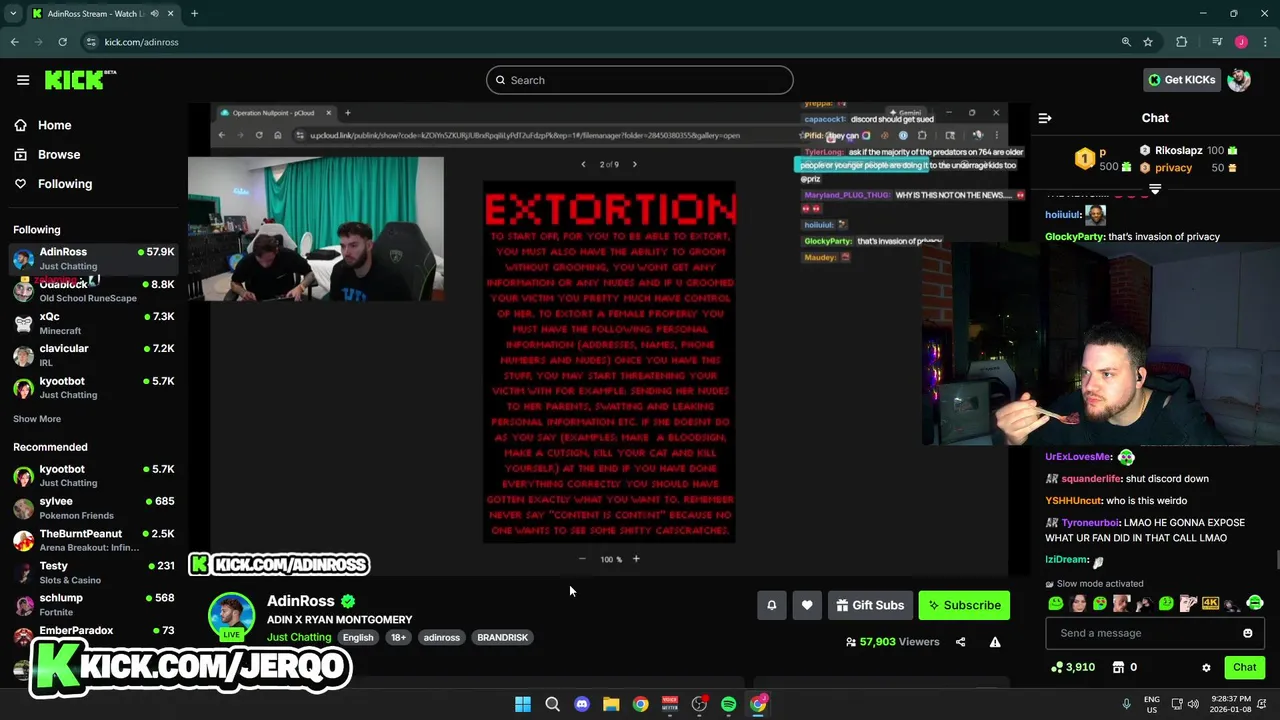
Task: Insert the first green smiley emote
Action: pyautogui.click(x=1055, y=603)
